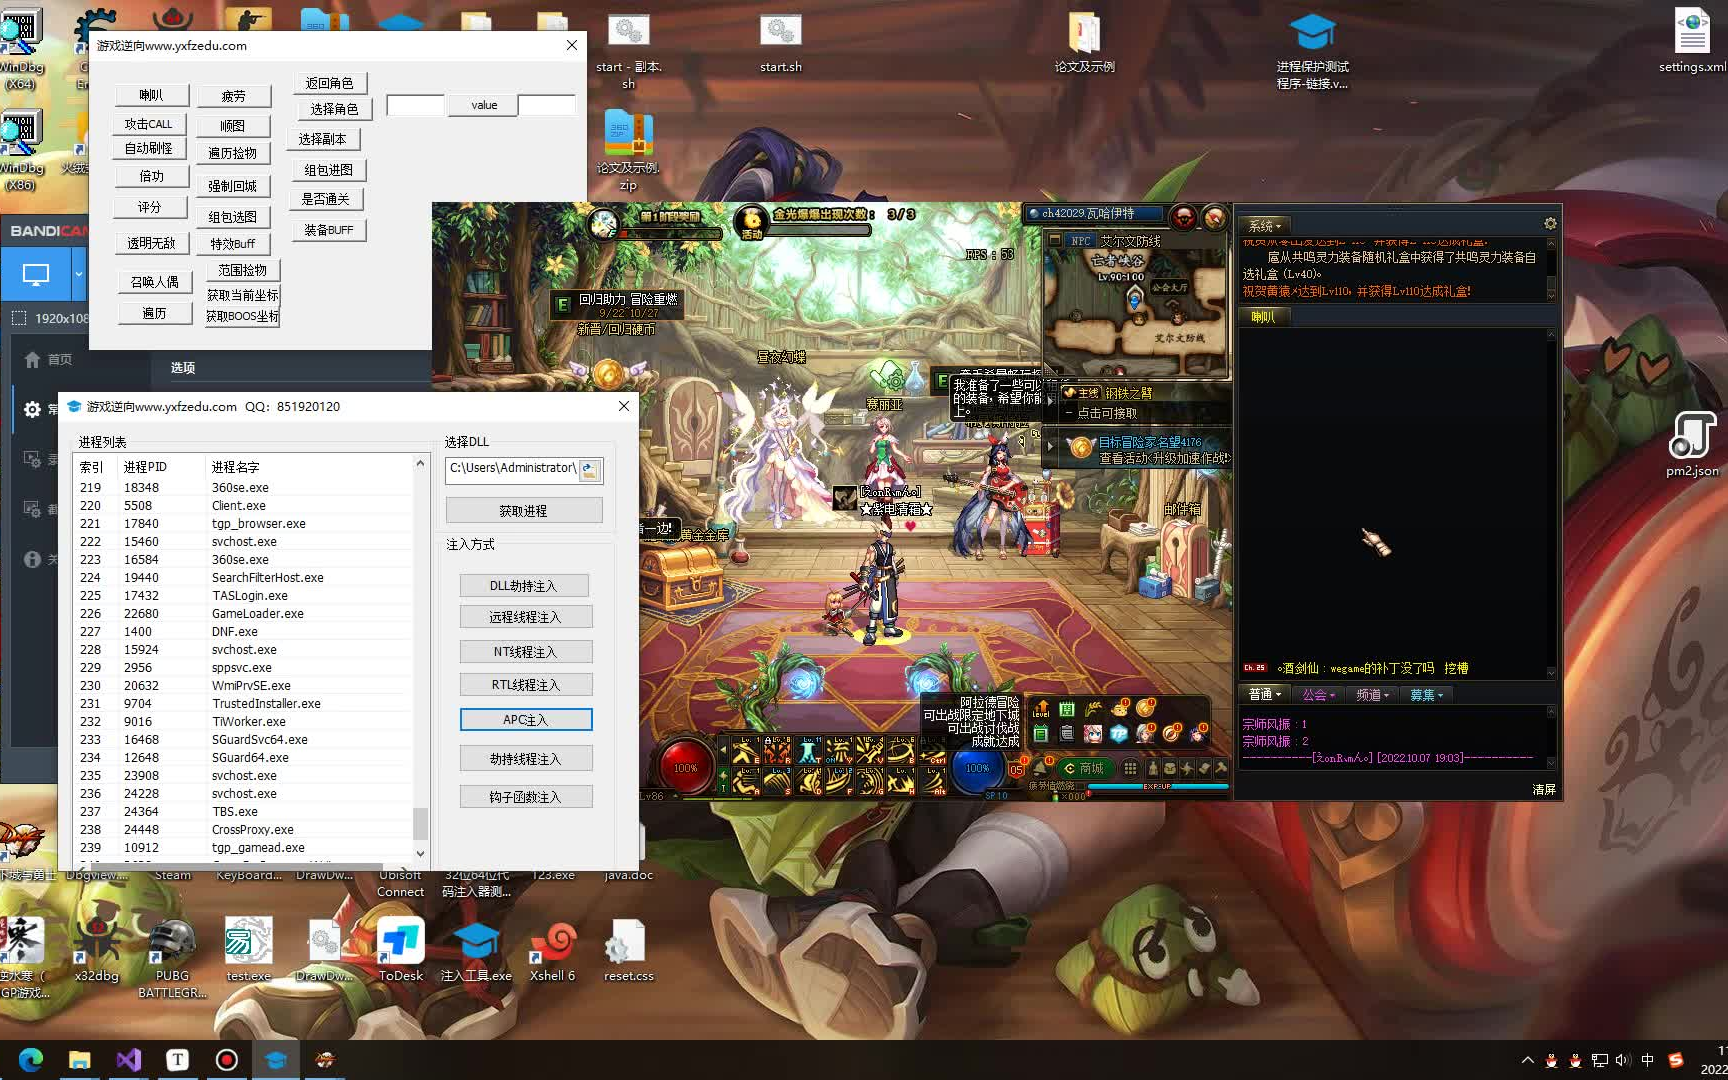This screenshot has width=1728, height=1080.
Task: Click the blue MP orb showing 100%
Action: (x=977, y=768)
